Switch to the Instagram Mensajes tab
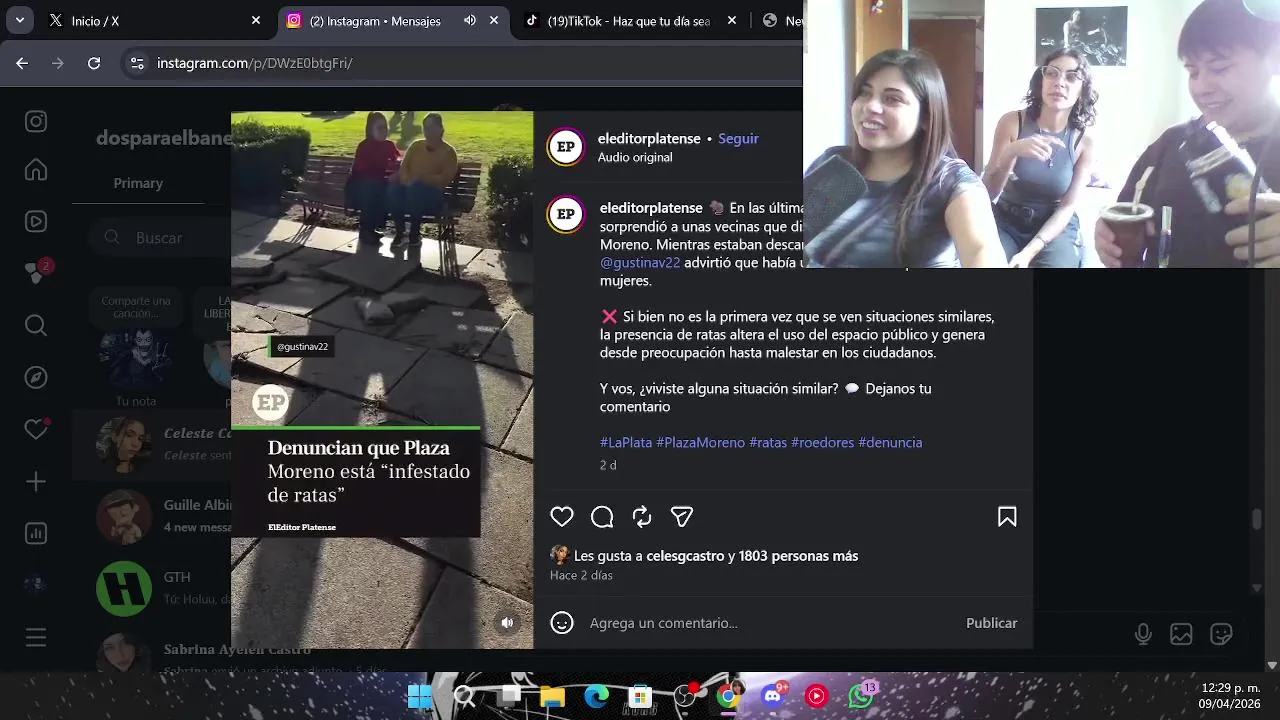Image resolution: width=1280 pixels, height=720 pixels. (x=392, y=20)
